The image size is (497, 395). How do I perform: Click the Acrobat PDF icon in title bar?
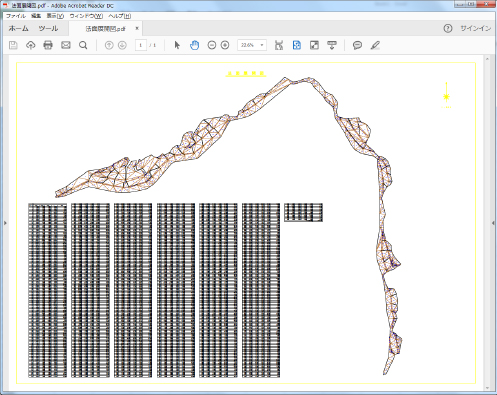coord(6,5)
